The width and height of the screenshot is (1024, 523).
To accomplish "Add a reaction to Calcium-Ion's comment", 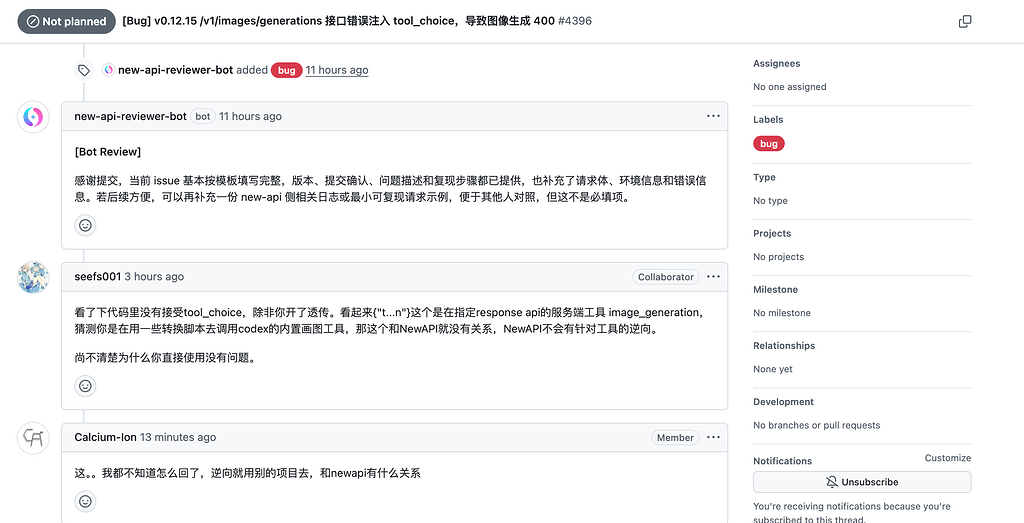I will tap(86, 501).
